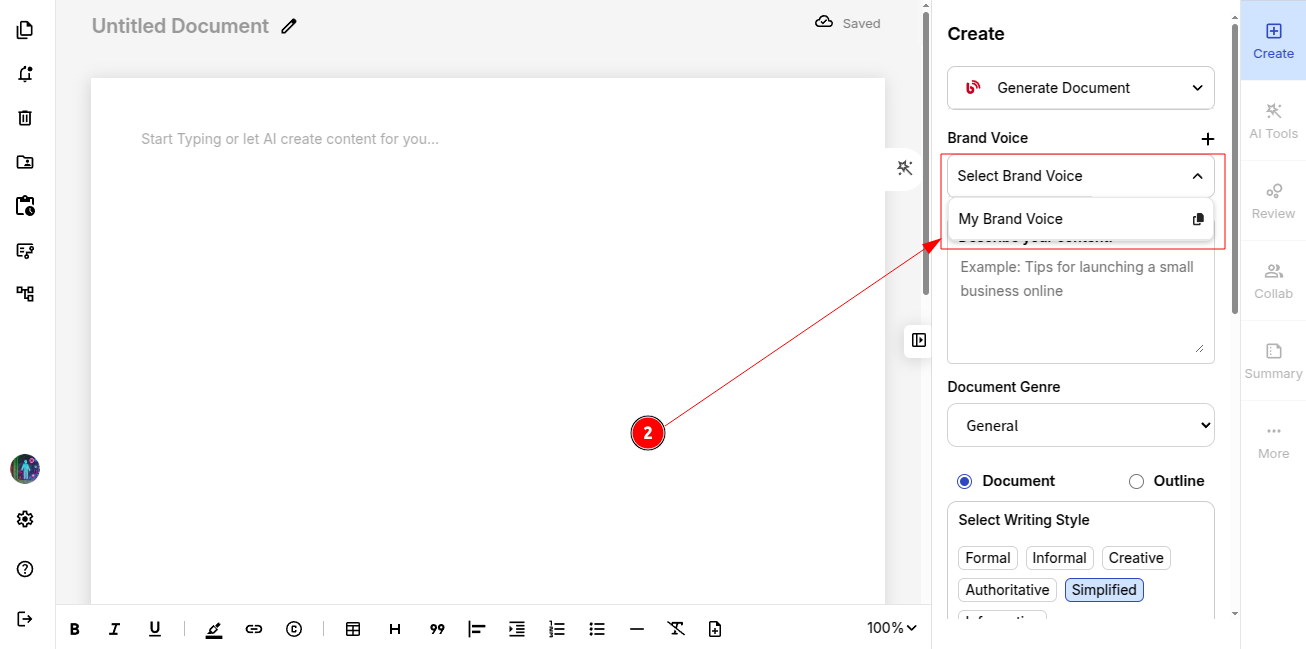The height and width of the screenshot is (649, 1306).
Task: Click the copy icon beside My Brand Voice
Action: pos(1198,219)
